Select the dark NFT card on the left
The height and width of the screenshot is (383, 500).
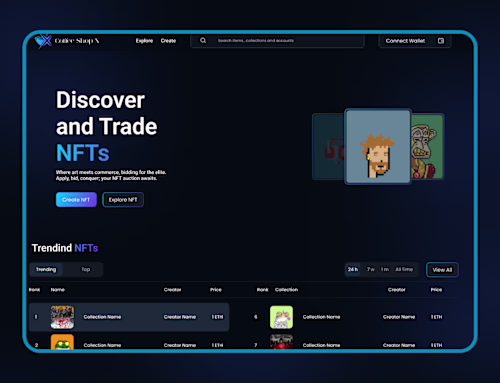[x=328, y=147]
